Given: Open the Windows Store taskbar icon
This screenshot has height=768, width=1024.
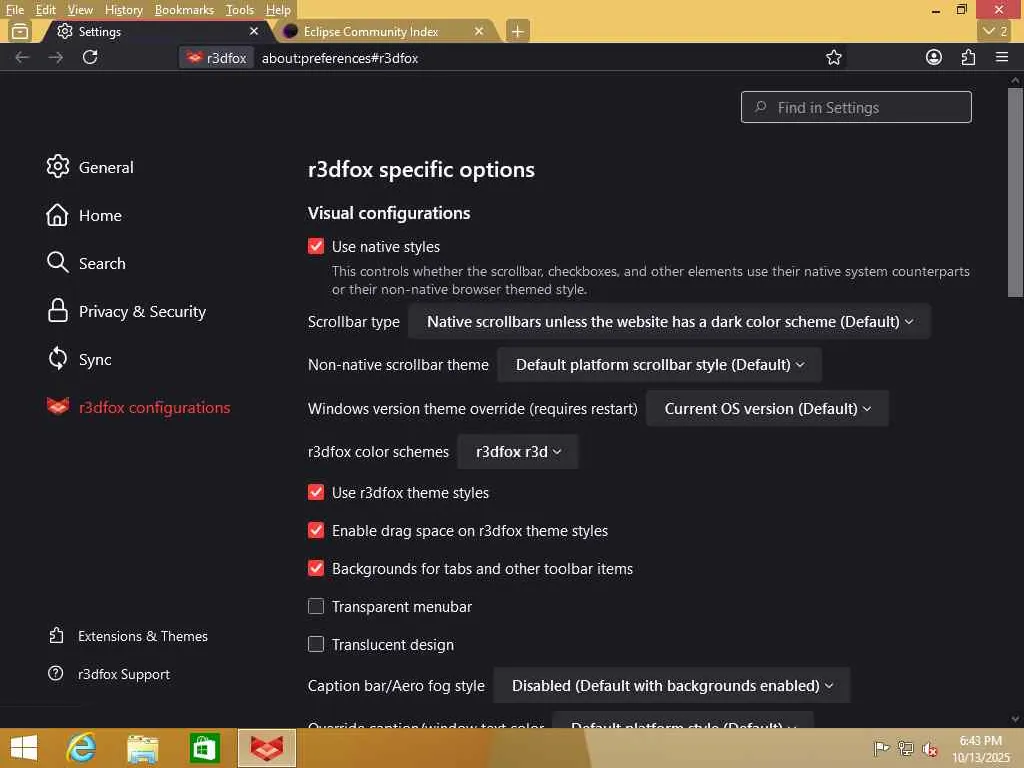Looking at the screenshot, I should click(204, 748).
